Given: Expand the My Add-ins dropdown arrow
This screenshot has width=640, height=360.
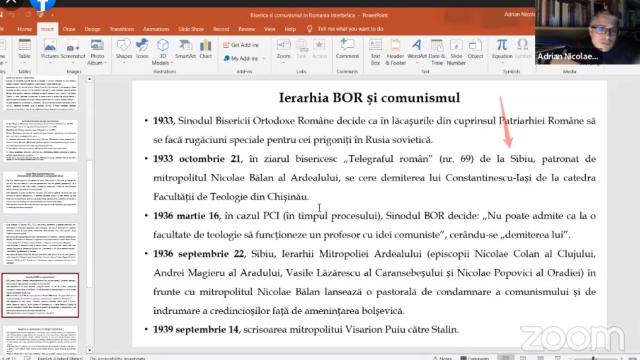Looking at the screenshot, I should (264, 59).
